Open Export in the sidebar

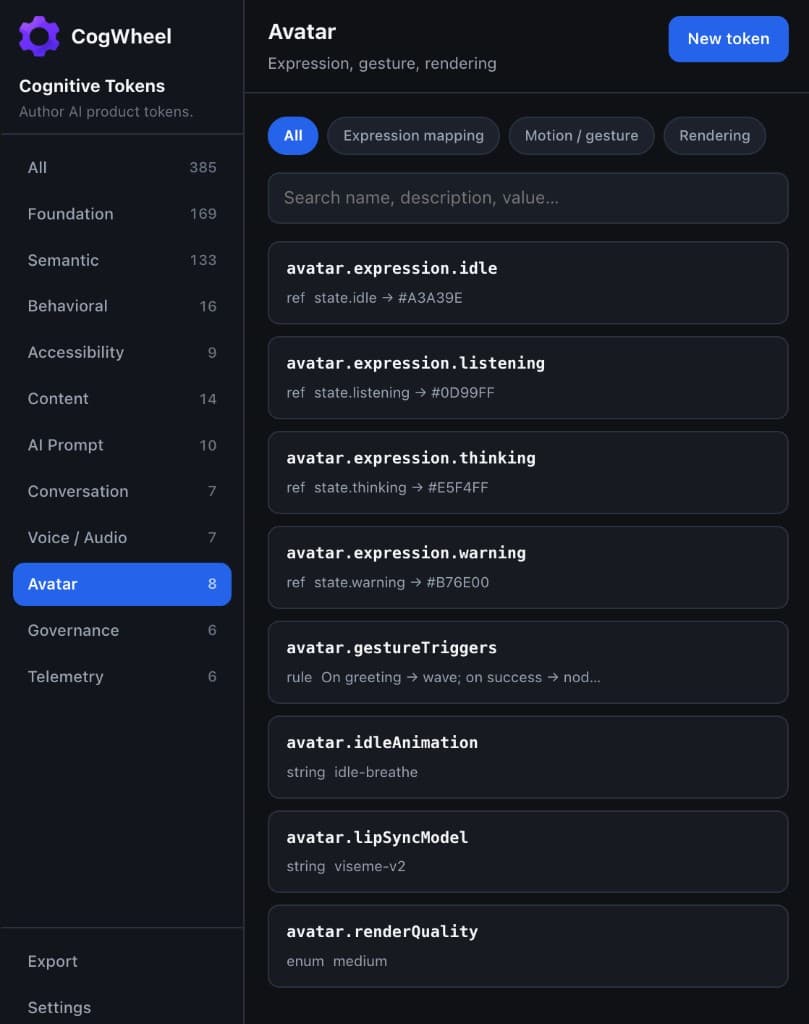pos(122,962)
